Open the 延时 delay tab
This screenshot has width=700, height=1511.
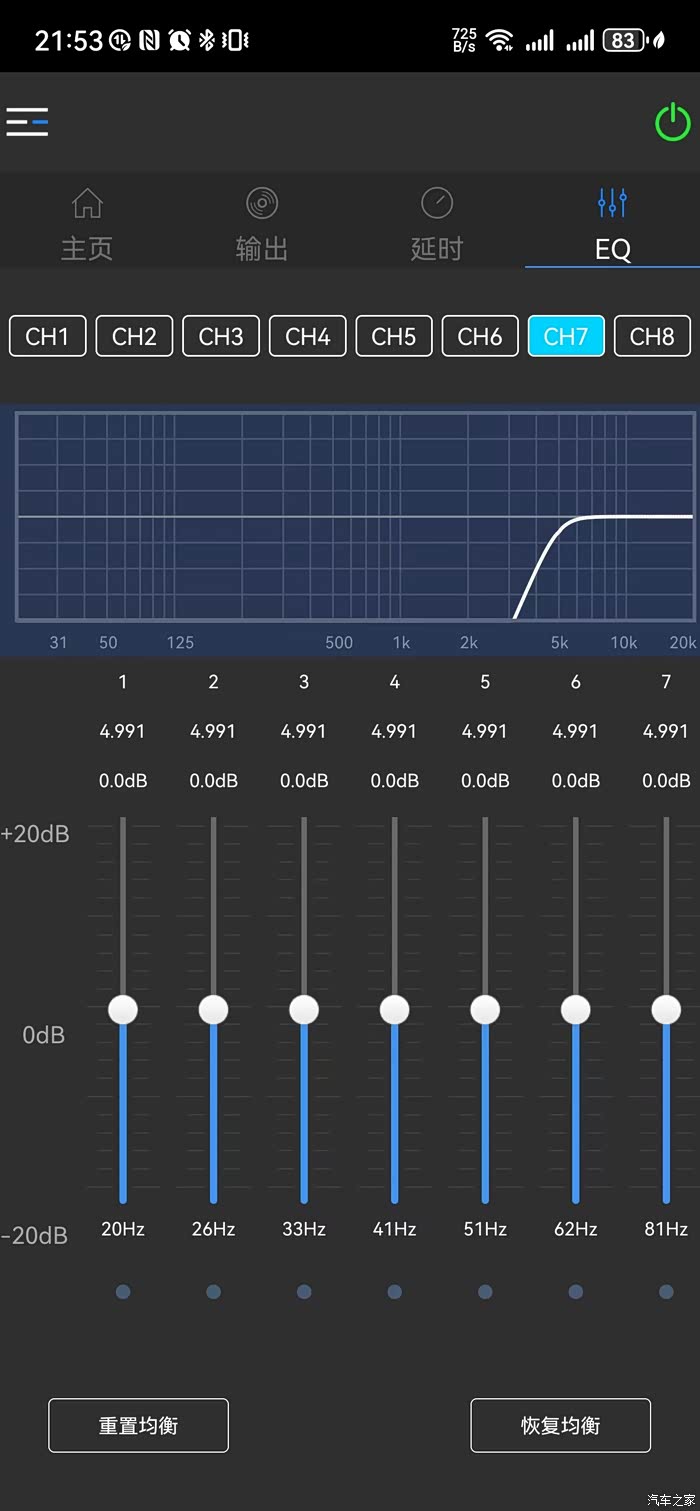[x=437, y=225]
